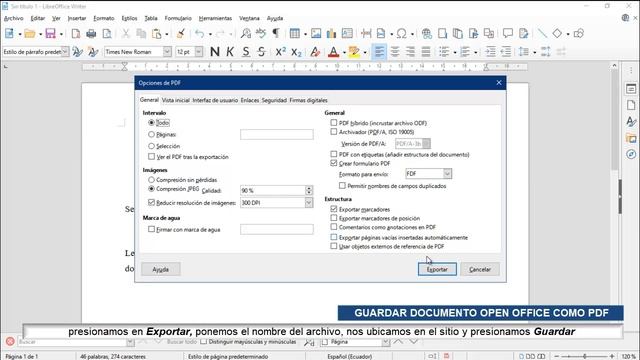Click the font color A swatch
The image size is (640, 360).
pyautogui.click(x=333, y=52)
